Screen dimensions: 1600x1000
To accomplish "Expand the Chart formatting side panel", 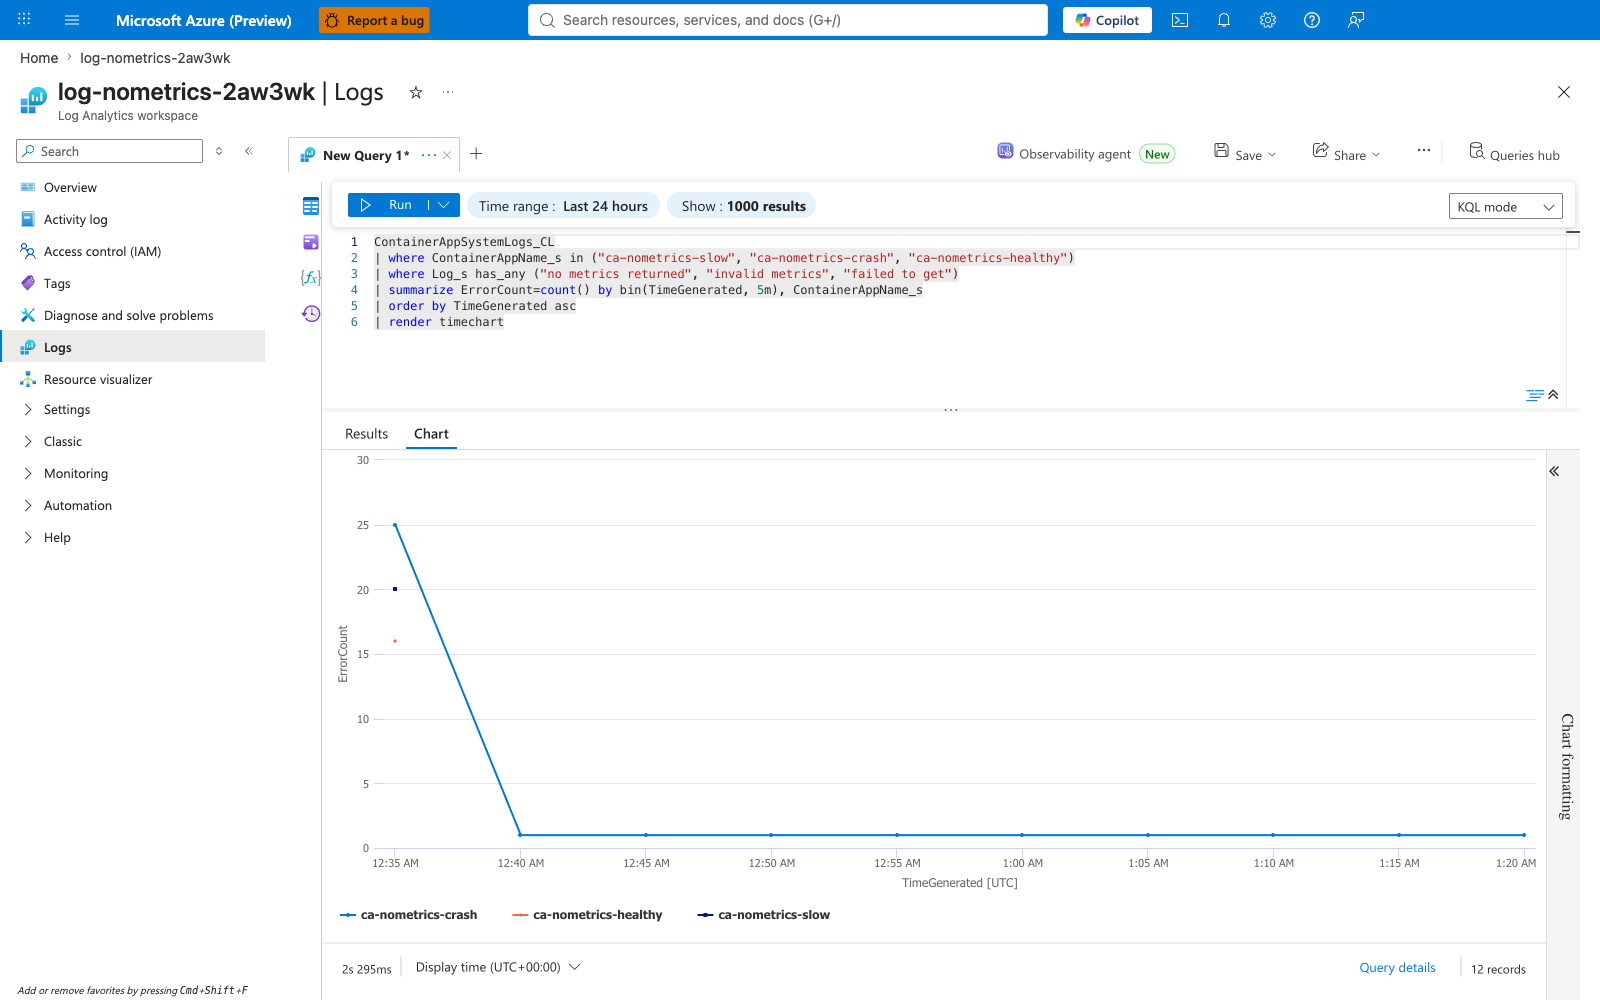I will pyautogui.click(x=1555, y=471).
